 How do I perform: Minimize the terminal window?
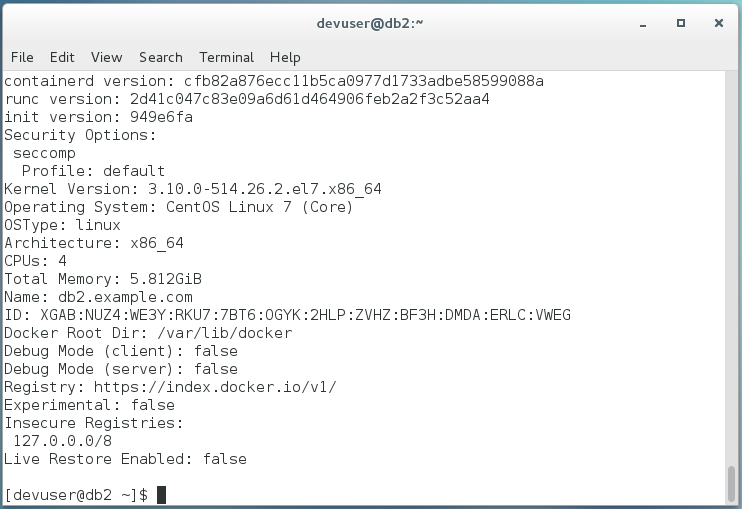643,24
